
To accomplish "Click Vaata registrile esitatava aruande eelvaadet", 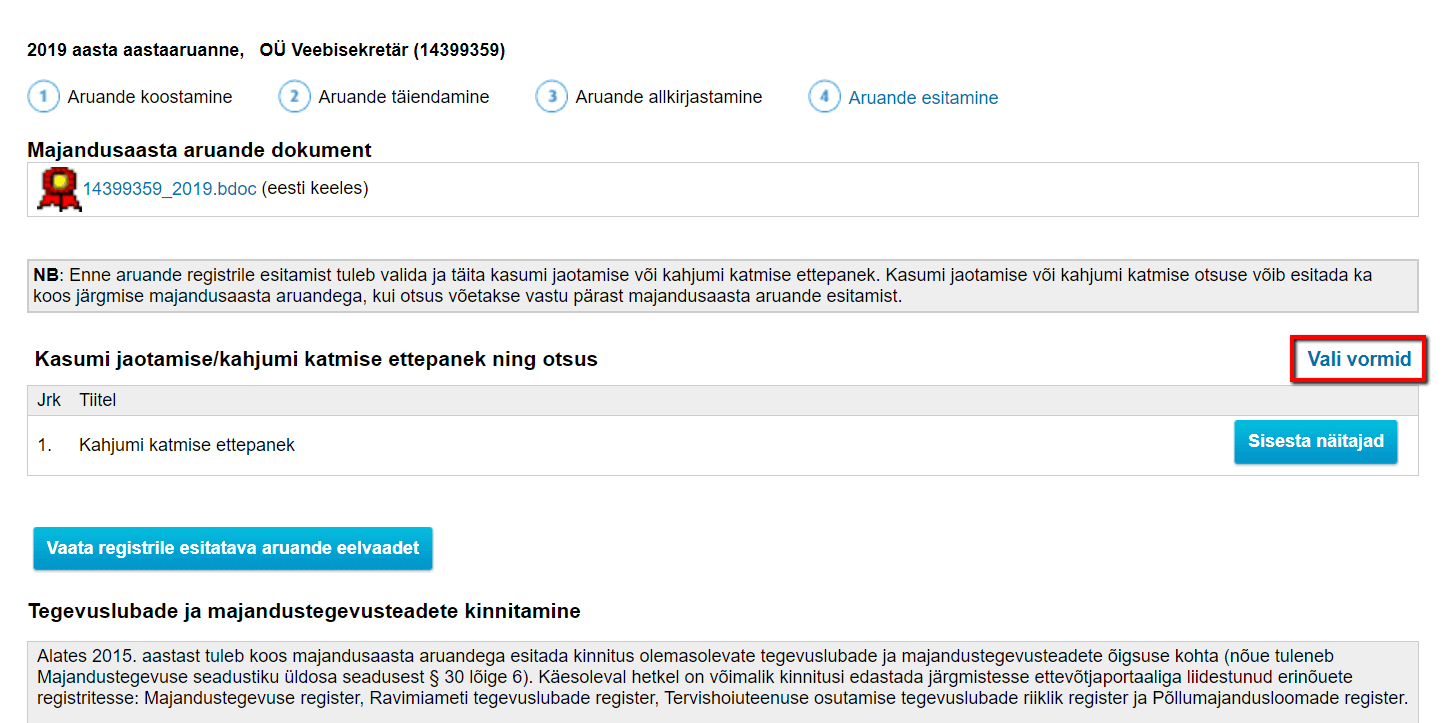I will (233, 548).
